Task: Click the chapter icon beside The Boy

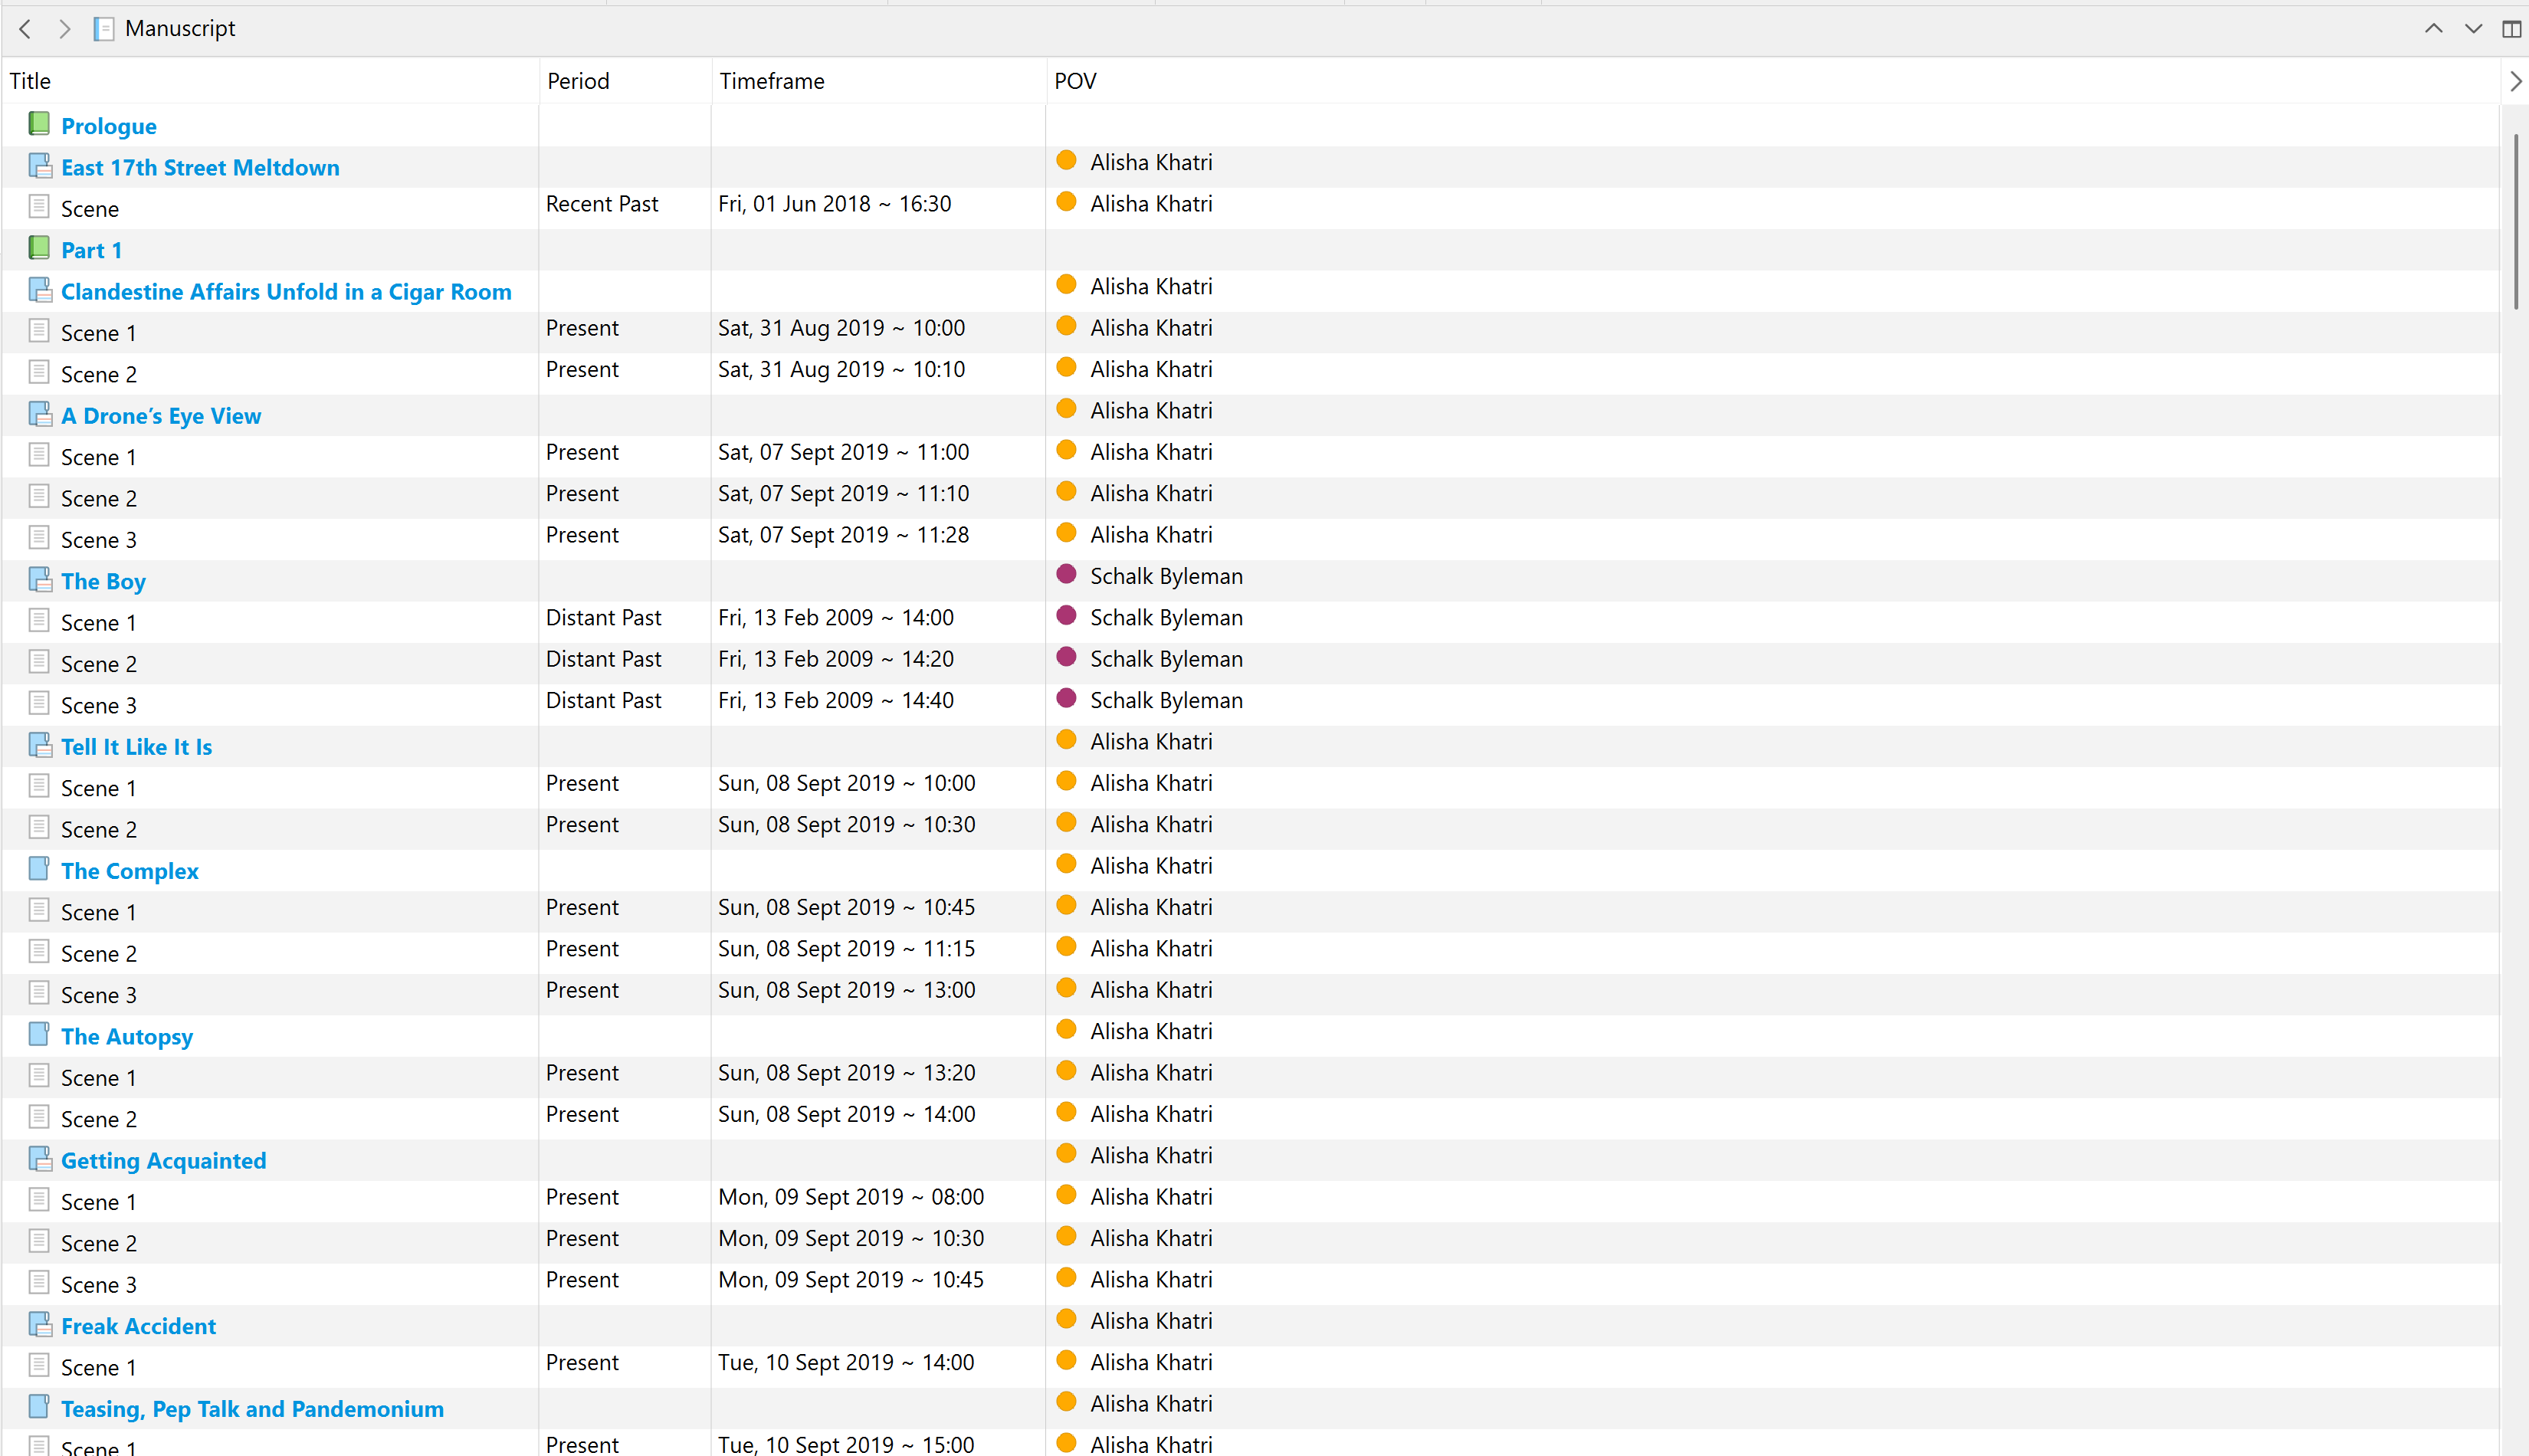Action: click(x=40, y=580)
